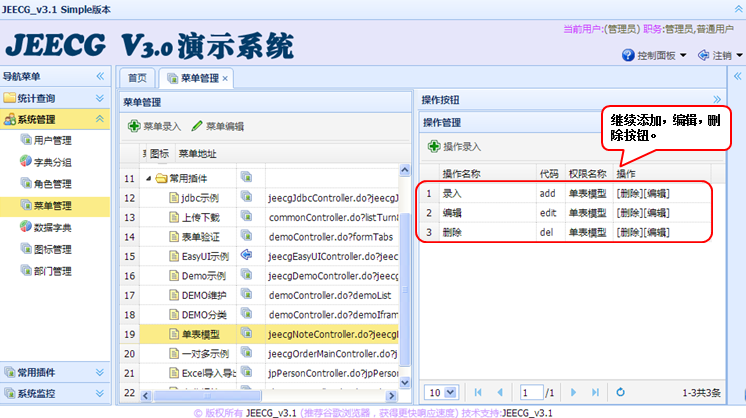Click the 数据字典 sidebar icon
Screen dimensions: 746x418
click(x=26, y=227)
